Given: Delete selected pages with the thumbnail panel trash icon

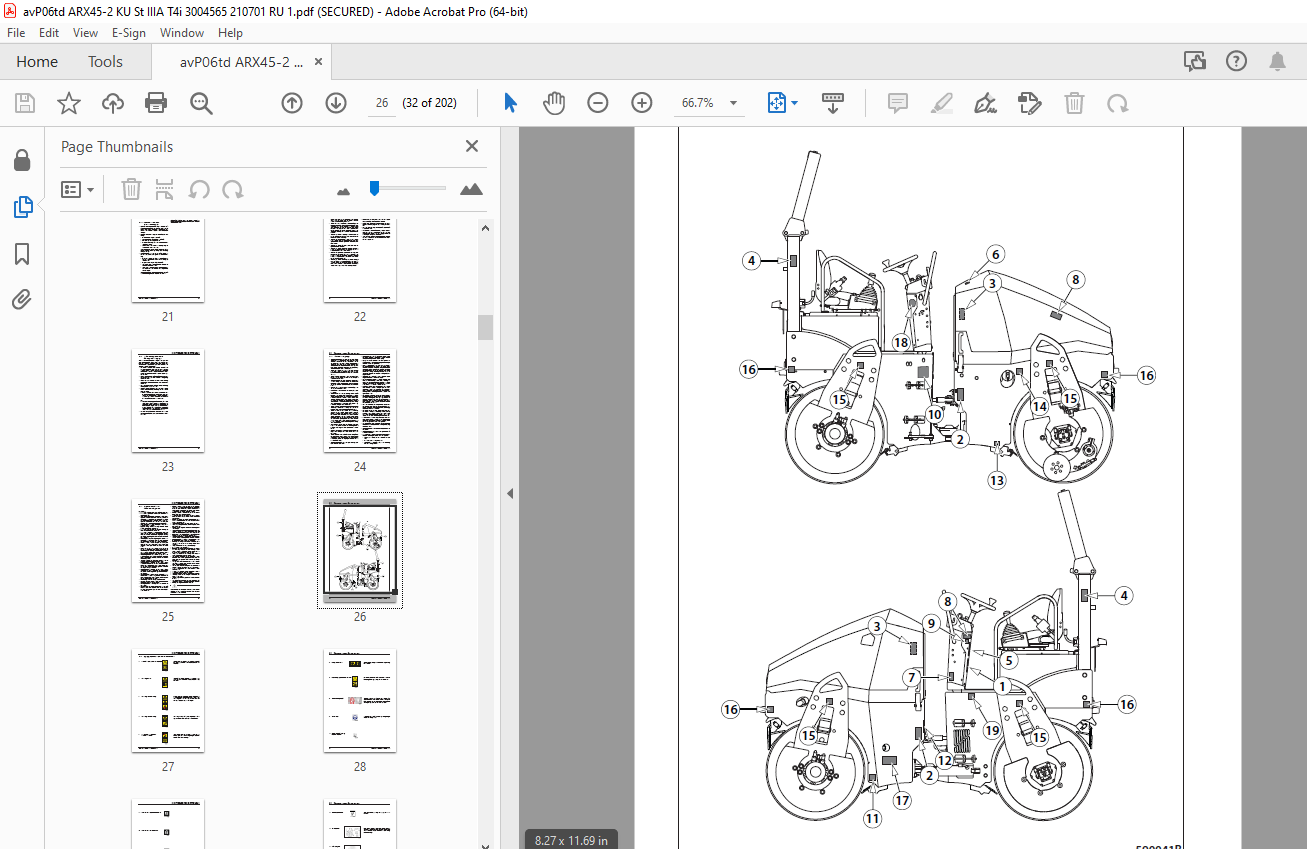Looking at the screenshot, I should (x=131, y=189).
